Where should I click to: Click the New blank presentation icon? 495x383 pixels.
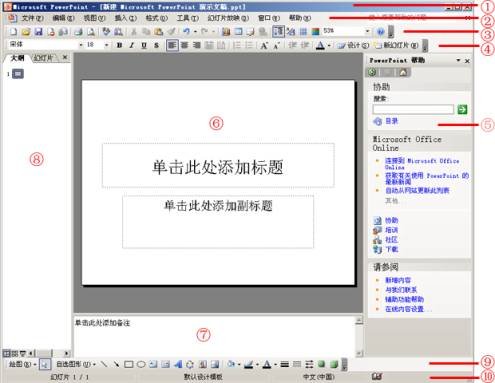(13, 32)
